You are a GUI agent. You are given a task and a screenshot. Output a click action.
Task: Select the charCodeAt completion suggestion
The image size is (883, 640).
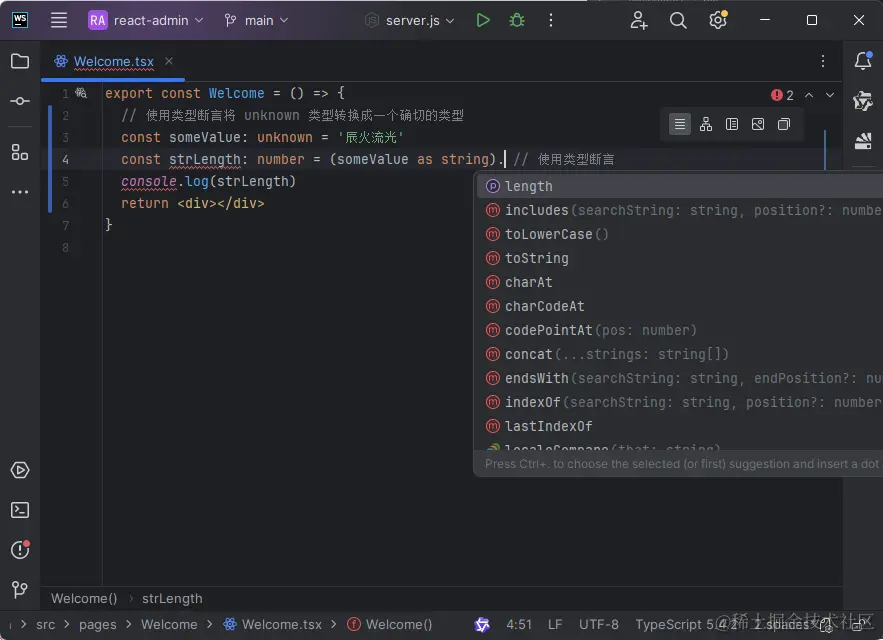pyautogui.click(x=680, y=306)
